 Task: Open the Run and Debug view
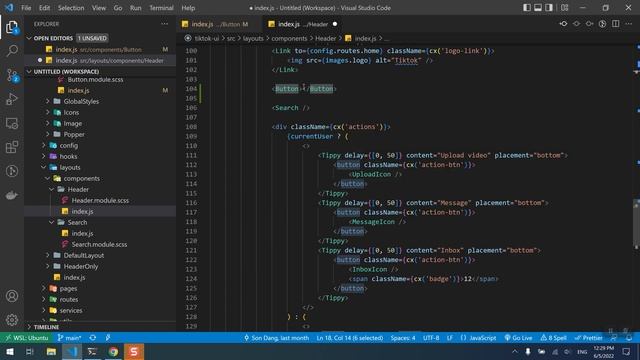coord(12,99)
